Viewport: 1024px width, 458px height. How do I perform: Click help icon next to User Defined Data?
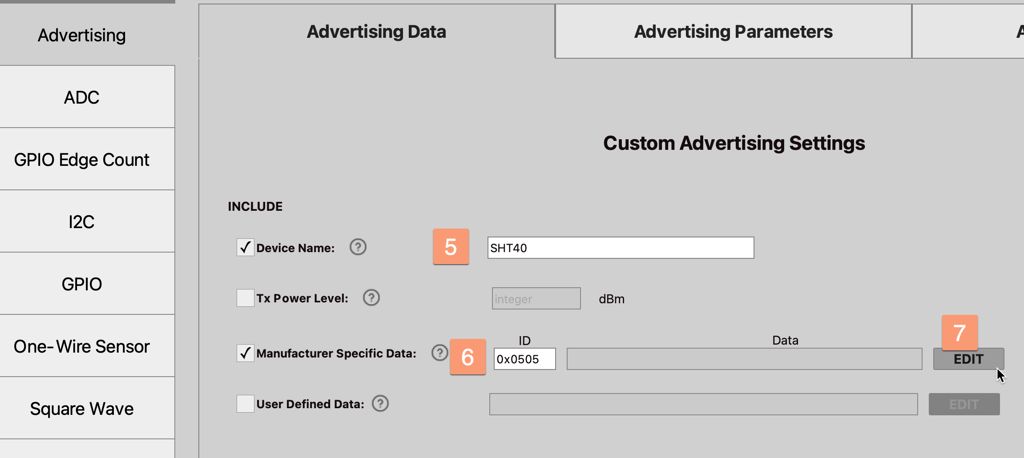click(380, 404)
